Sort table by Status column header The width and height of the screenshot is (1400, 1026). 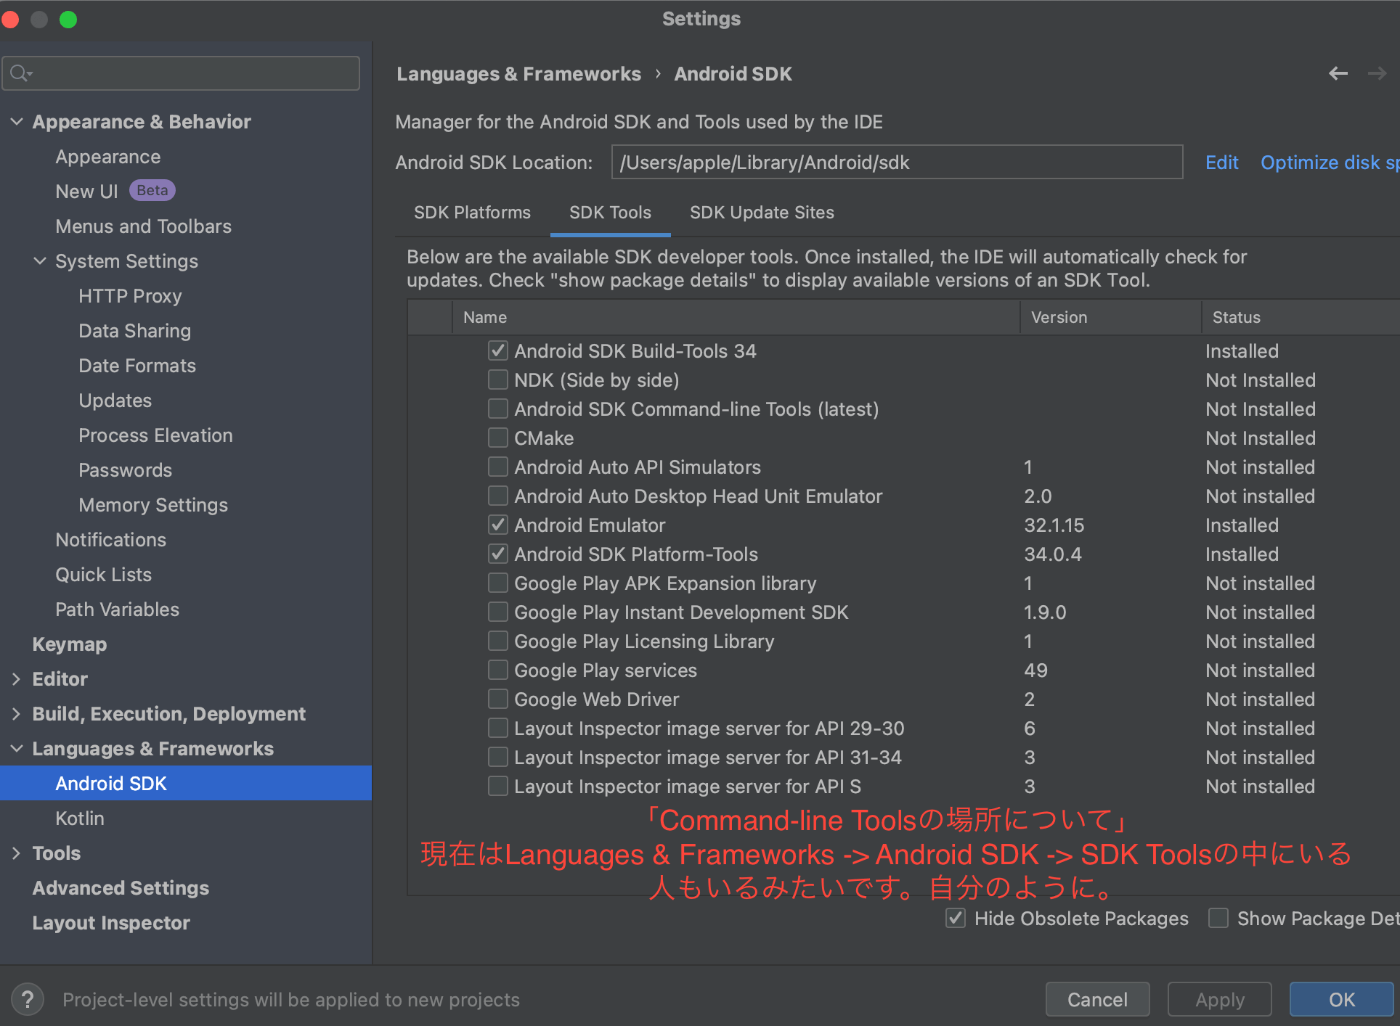tap(1300, 317)
